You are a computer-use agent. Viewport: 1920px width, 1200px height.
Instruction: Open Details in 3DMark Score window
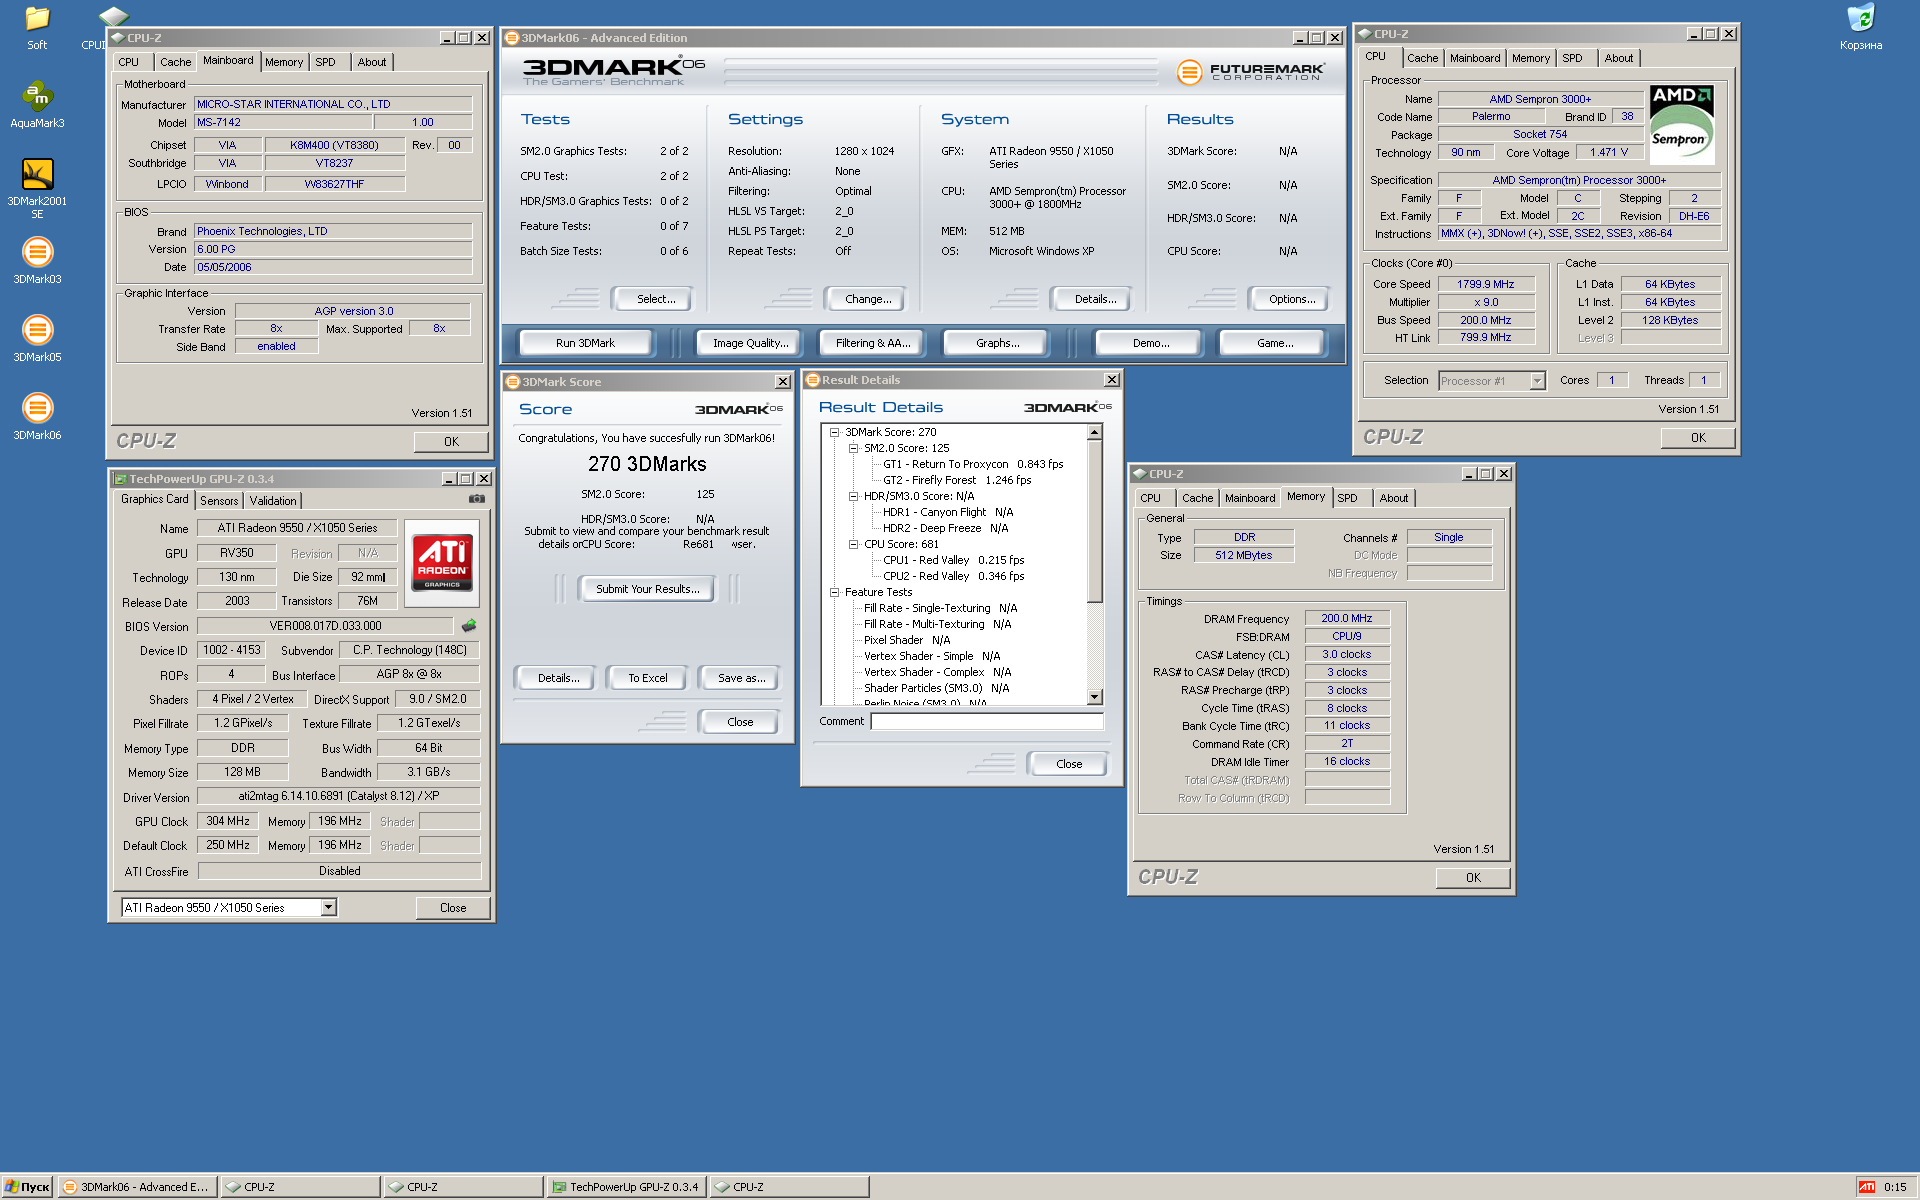pyautogui.click(x=558, y=678)
